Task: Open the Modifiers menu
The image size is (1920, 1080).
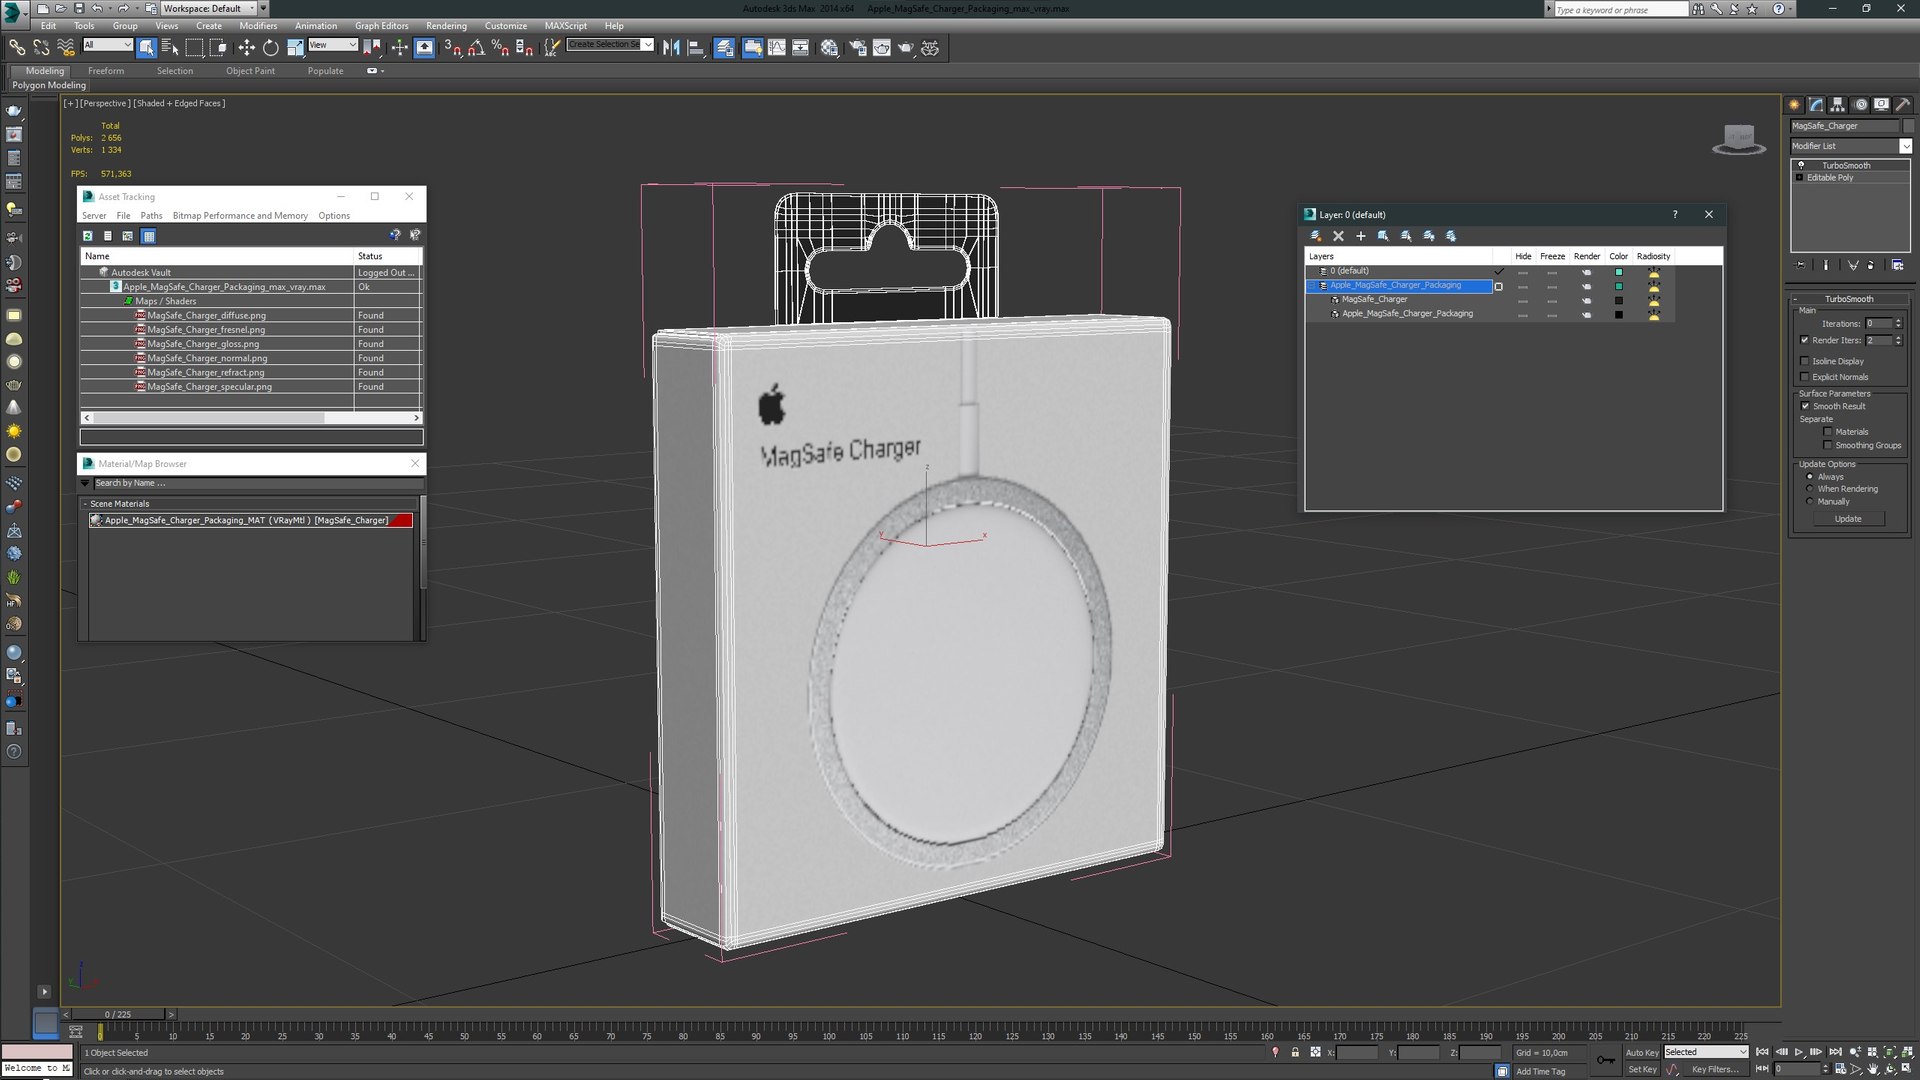Action: 258,26
